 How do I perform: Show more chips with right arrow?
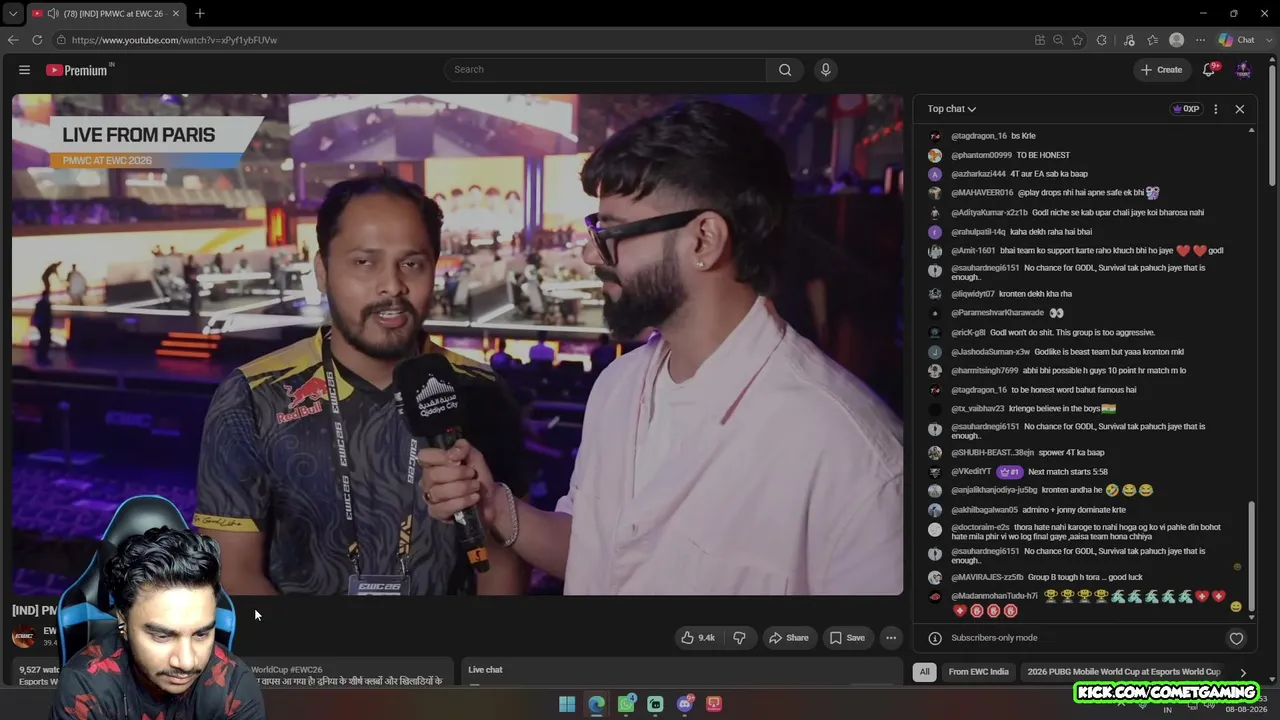coord(1243,673)
